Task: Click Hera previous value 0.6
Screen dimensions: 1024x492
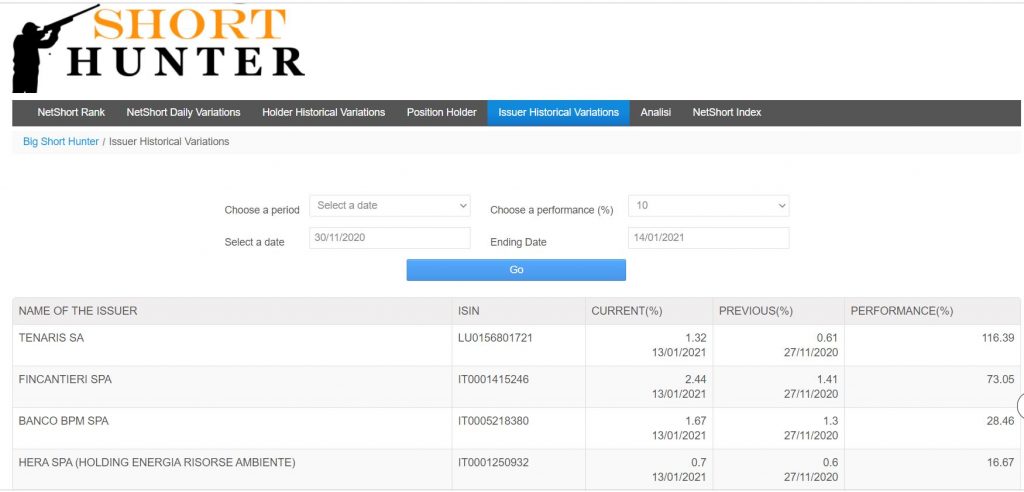Action: tap(831, 463)
